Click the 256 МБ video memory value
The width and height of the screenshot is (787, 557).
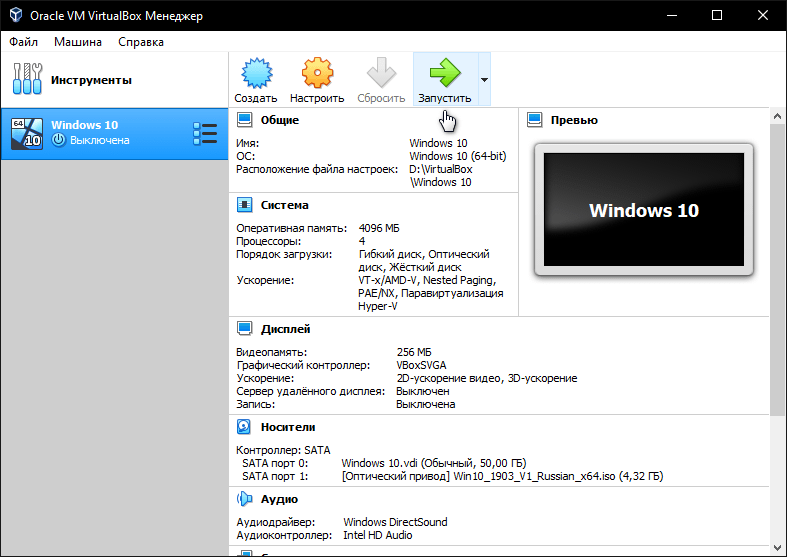[414, 352]
